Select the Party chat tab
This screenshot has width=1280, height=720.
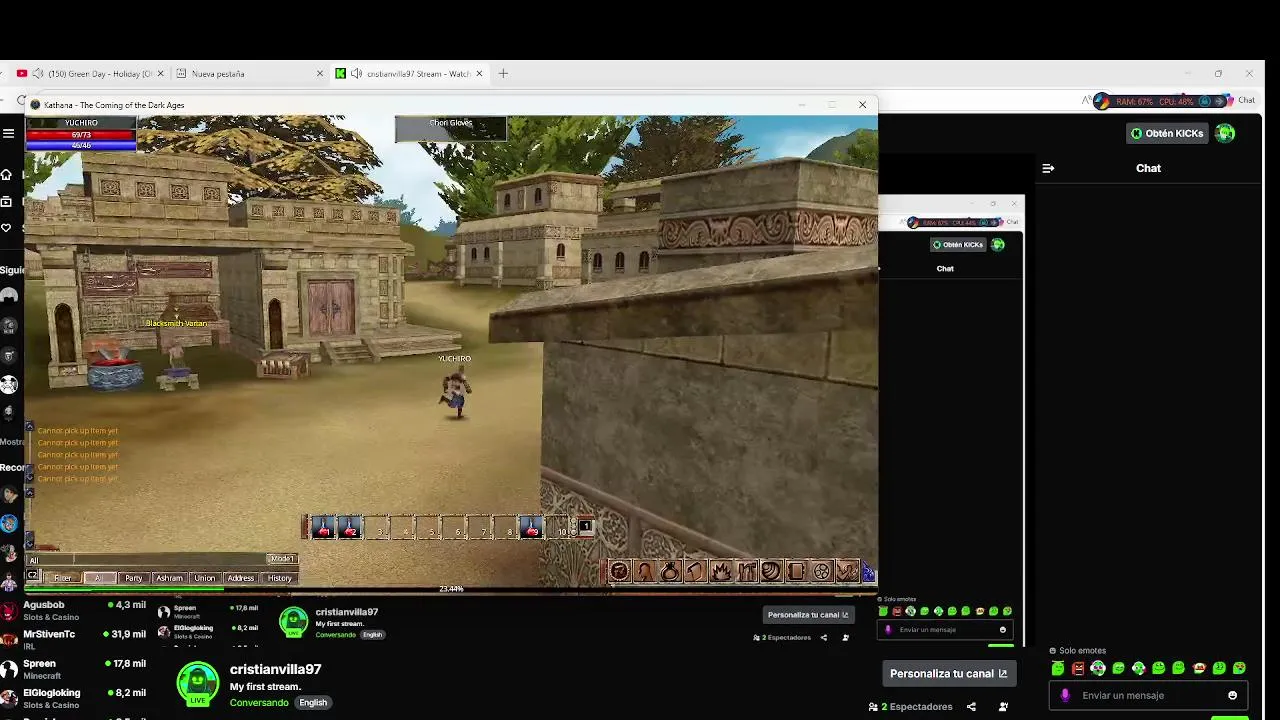pyautogui.click(x=133, y=578)
